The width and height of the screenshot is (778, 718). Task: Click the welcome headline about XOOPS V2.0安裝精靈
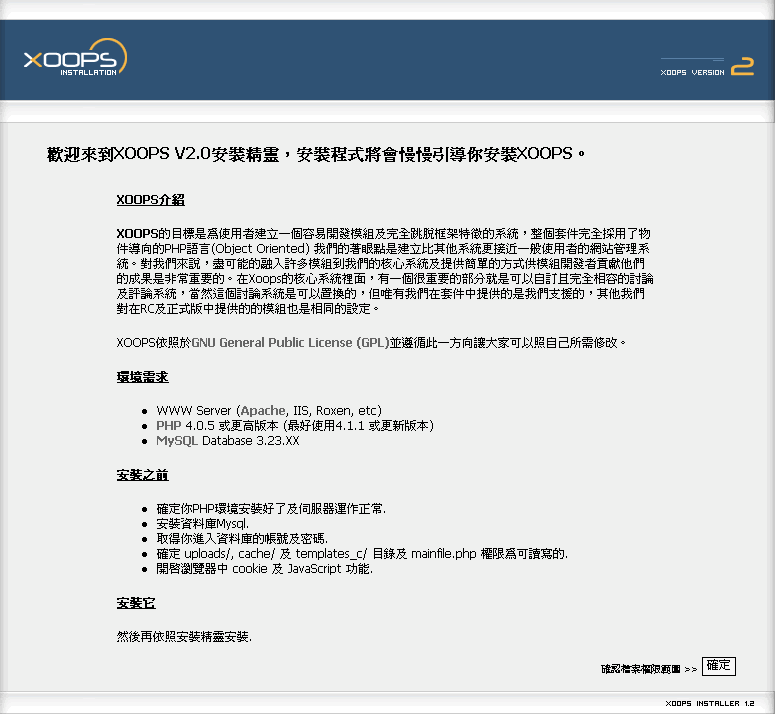click(317, 155)
